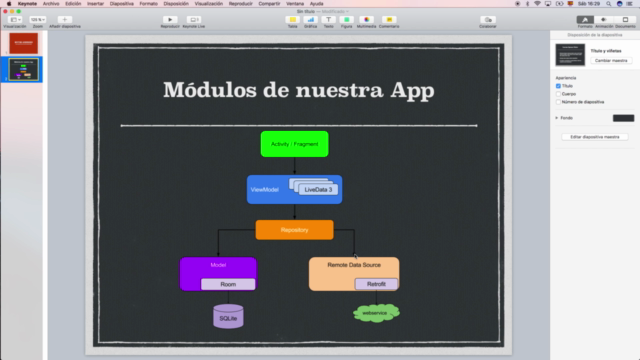Open the Notification Center icon
Viewport: 640px width, 360px height.
click(630, 4)
